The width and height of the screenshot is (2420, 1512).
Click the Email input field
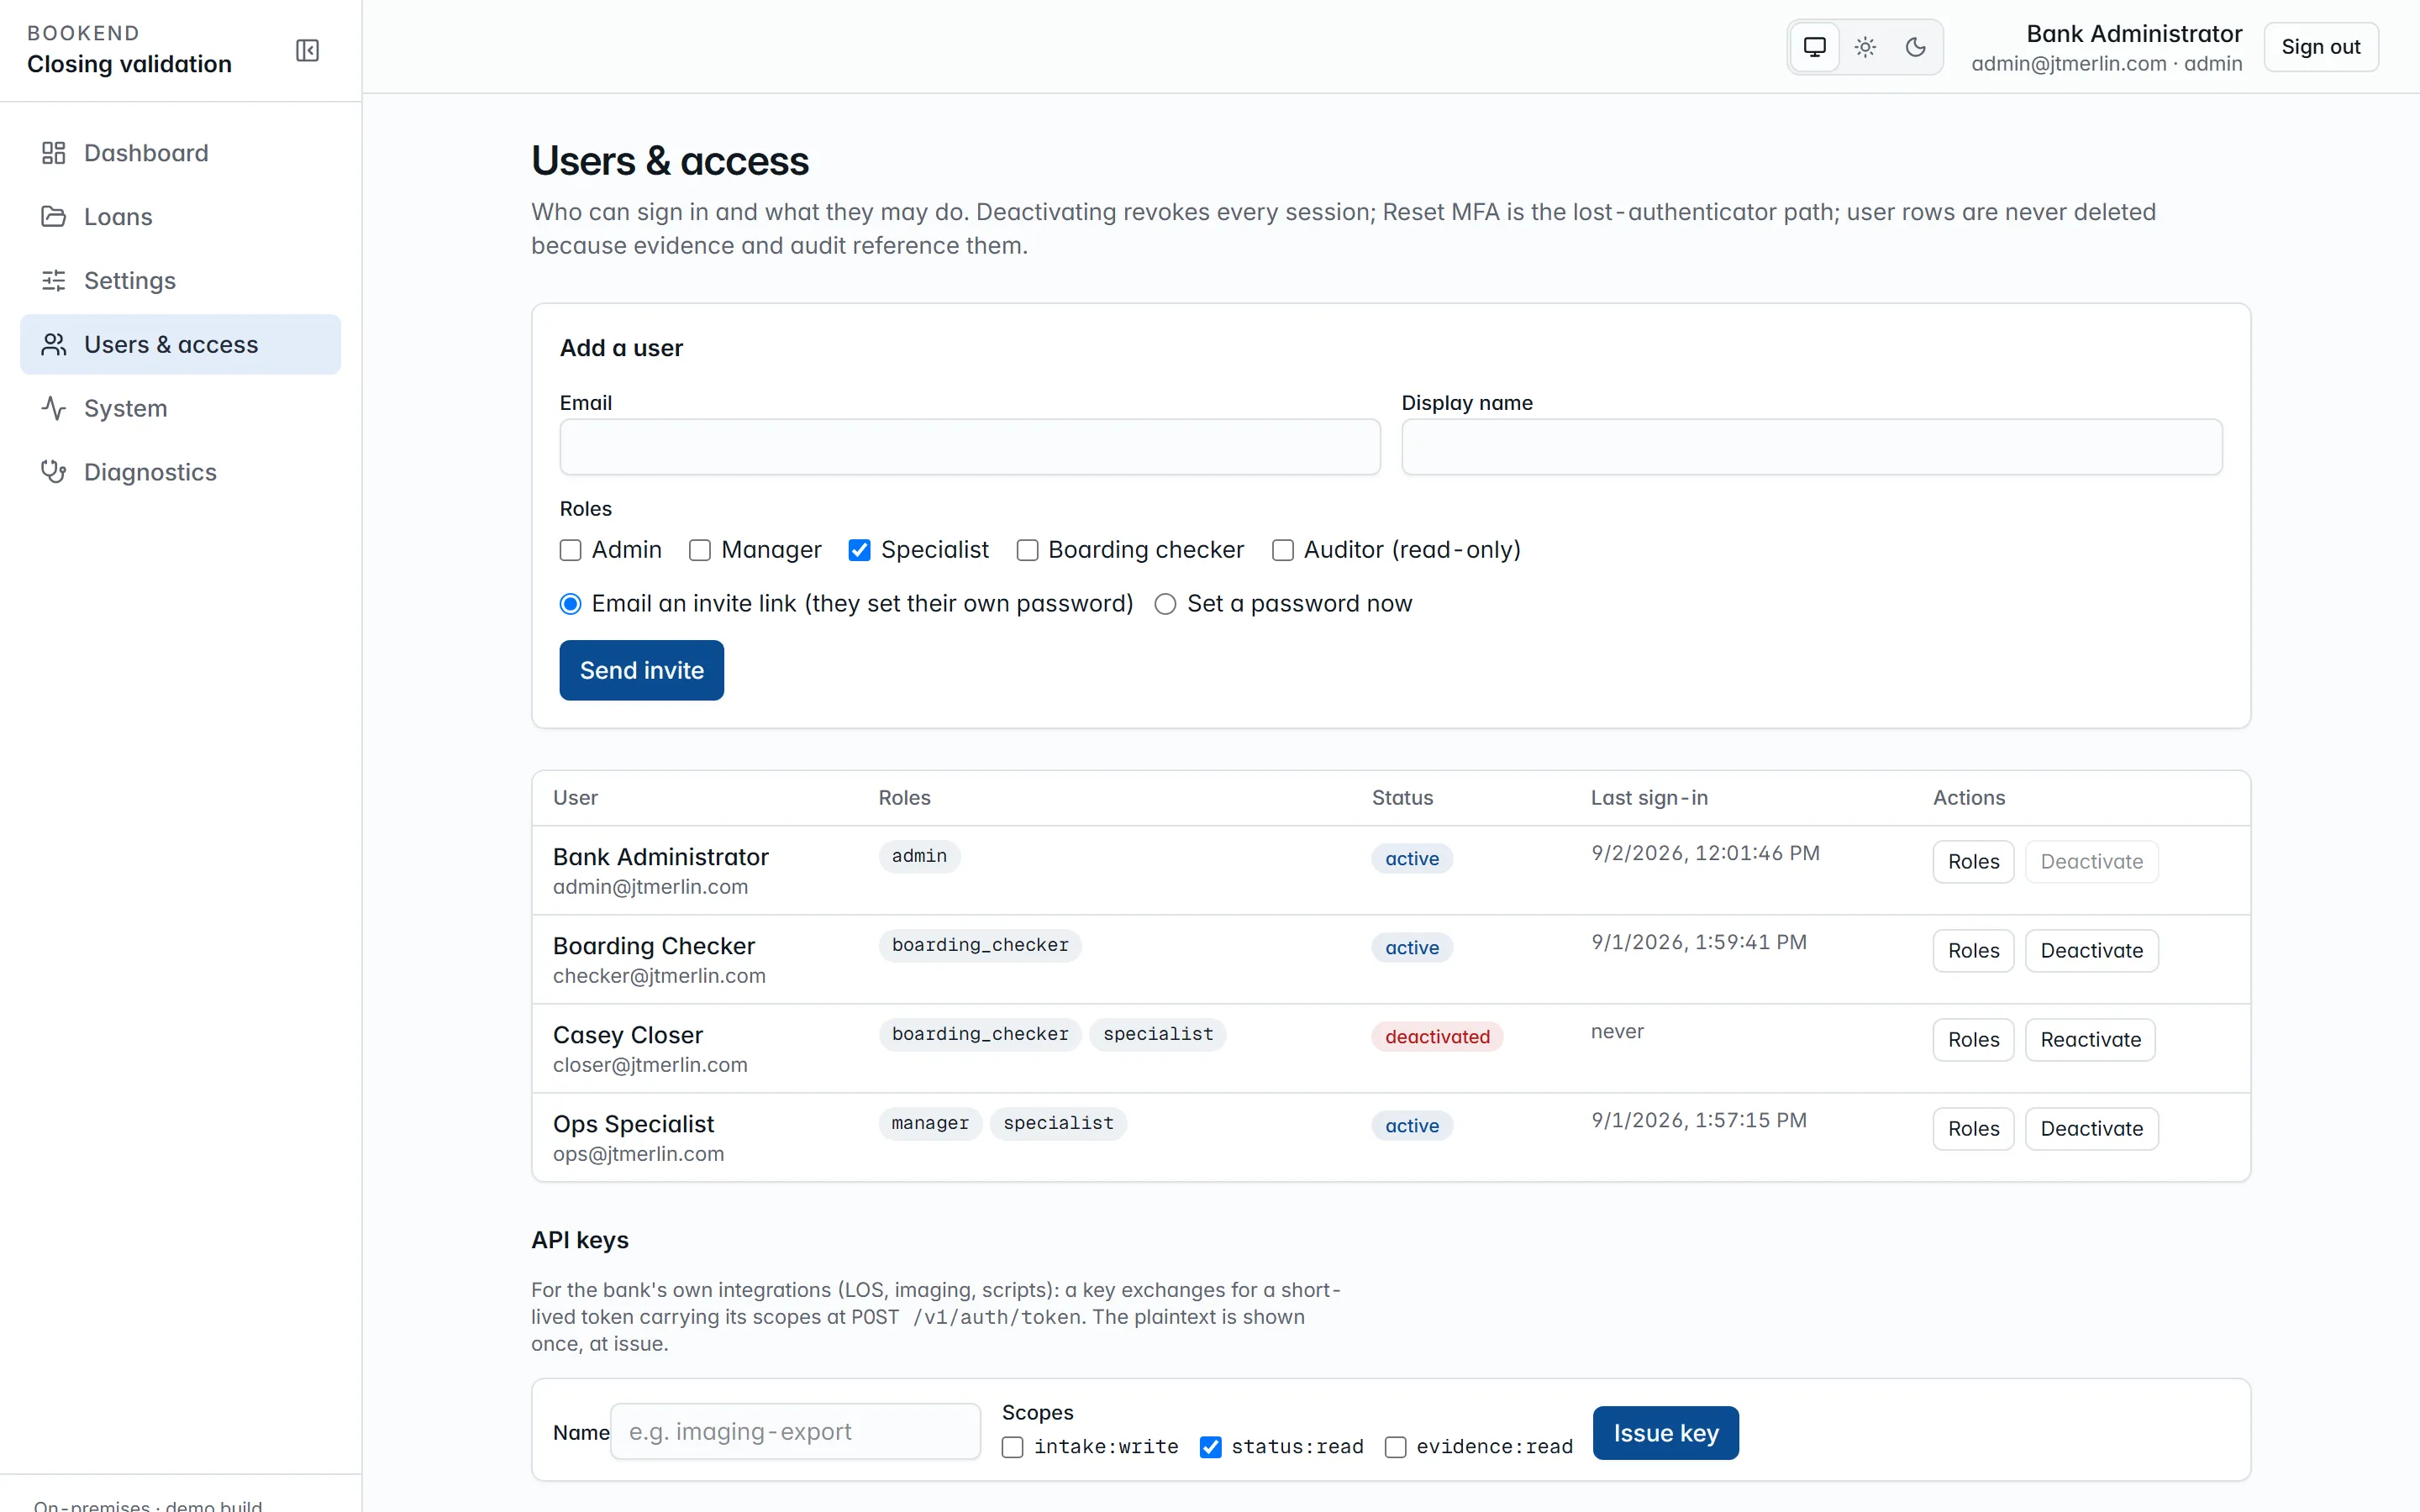[970, 447]
